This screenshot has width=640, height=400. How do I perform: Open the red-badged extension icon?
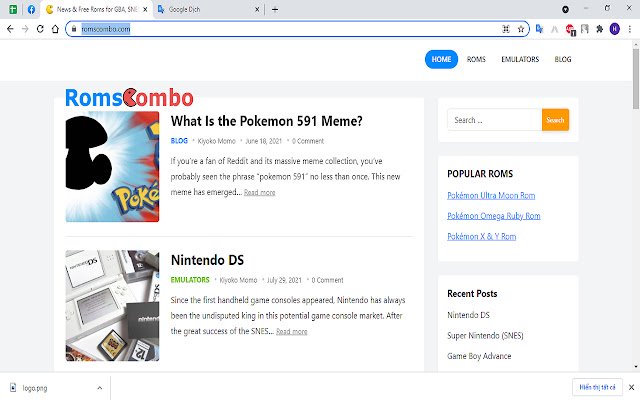point(570,29)
